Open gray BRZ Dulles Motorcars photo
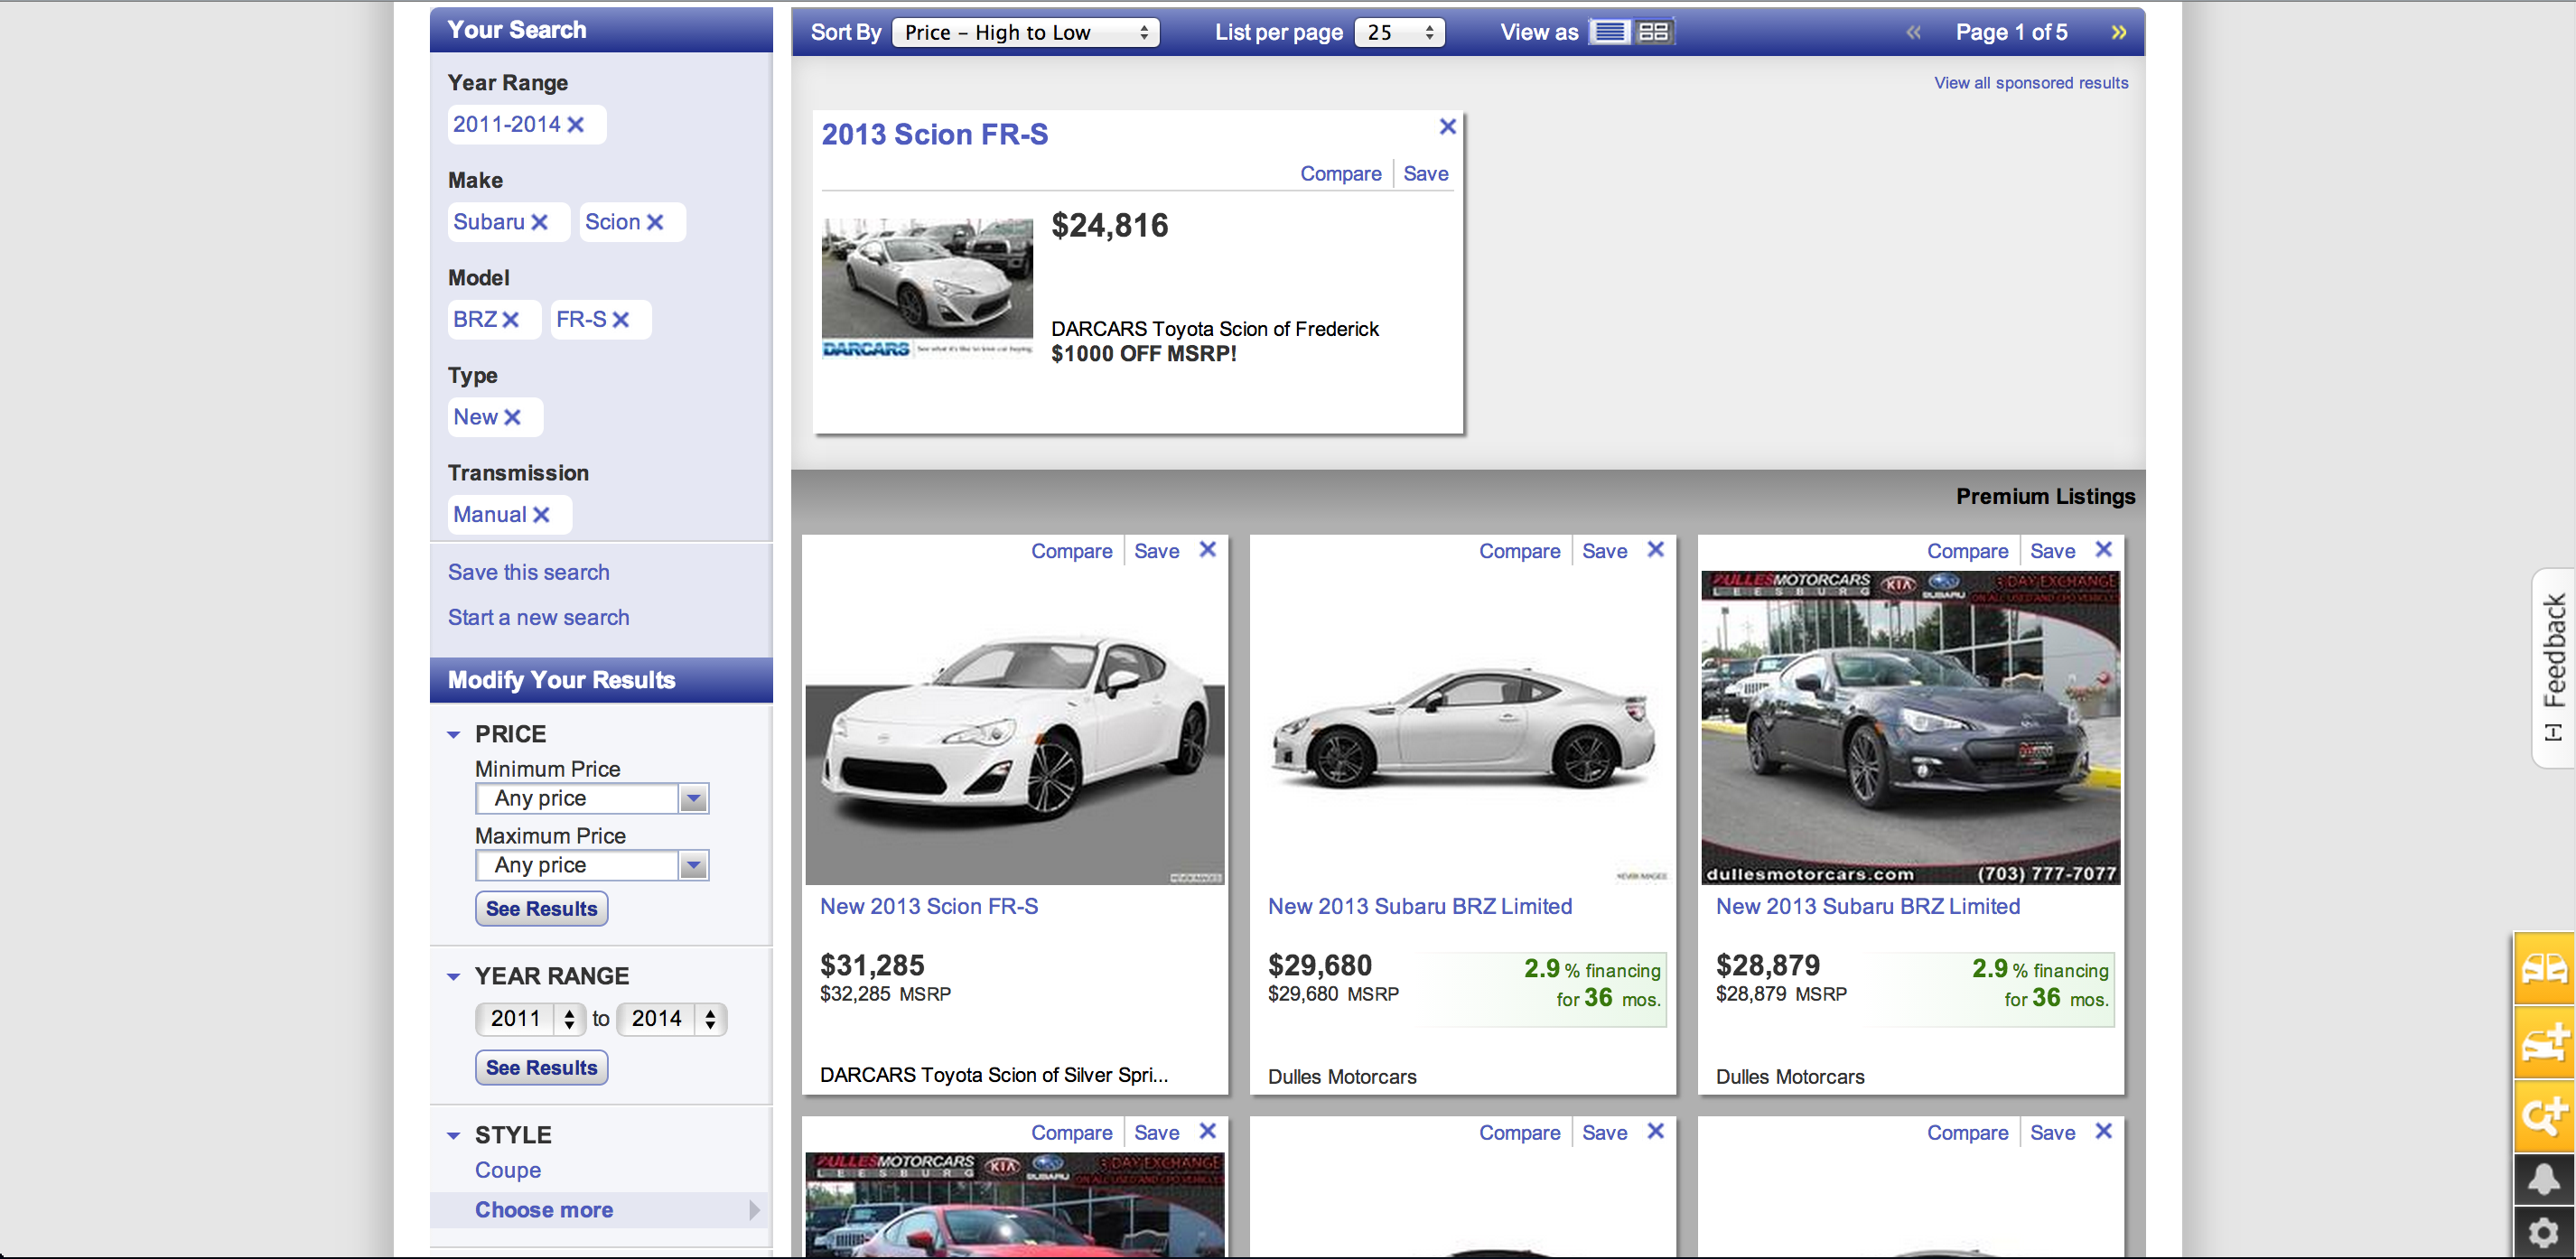This screenshot has height=1259, width=2576. pos(1910,727)
